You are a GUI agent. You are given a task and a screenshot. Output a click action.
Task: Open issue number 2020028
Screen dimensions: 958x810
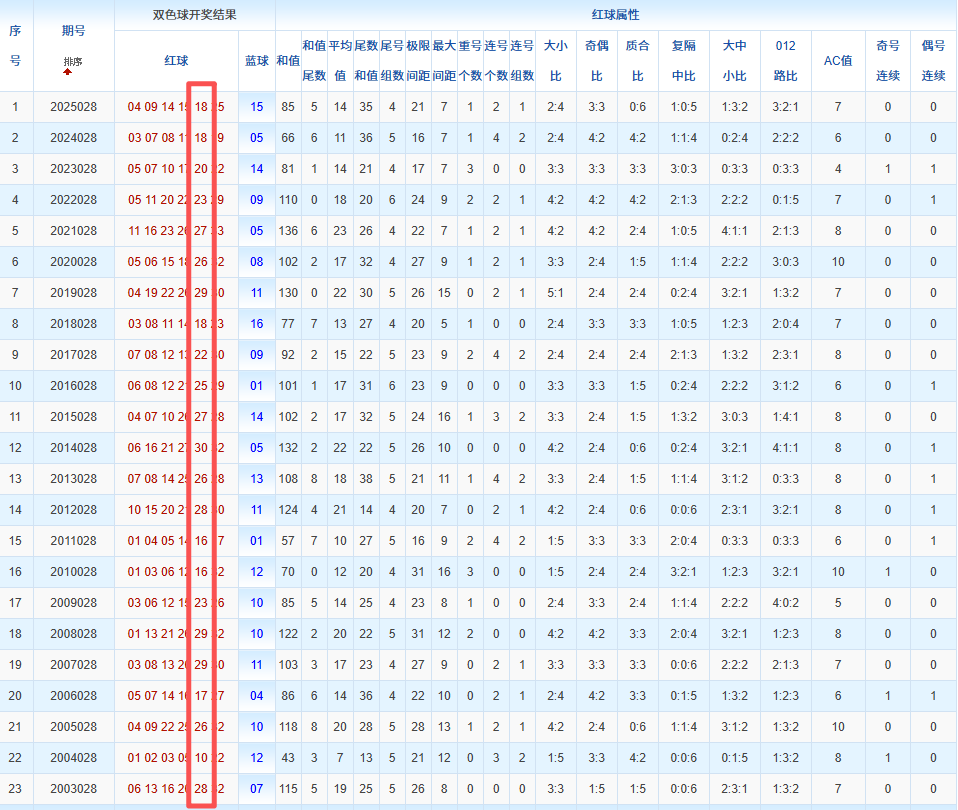(x=73, y=262)
